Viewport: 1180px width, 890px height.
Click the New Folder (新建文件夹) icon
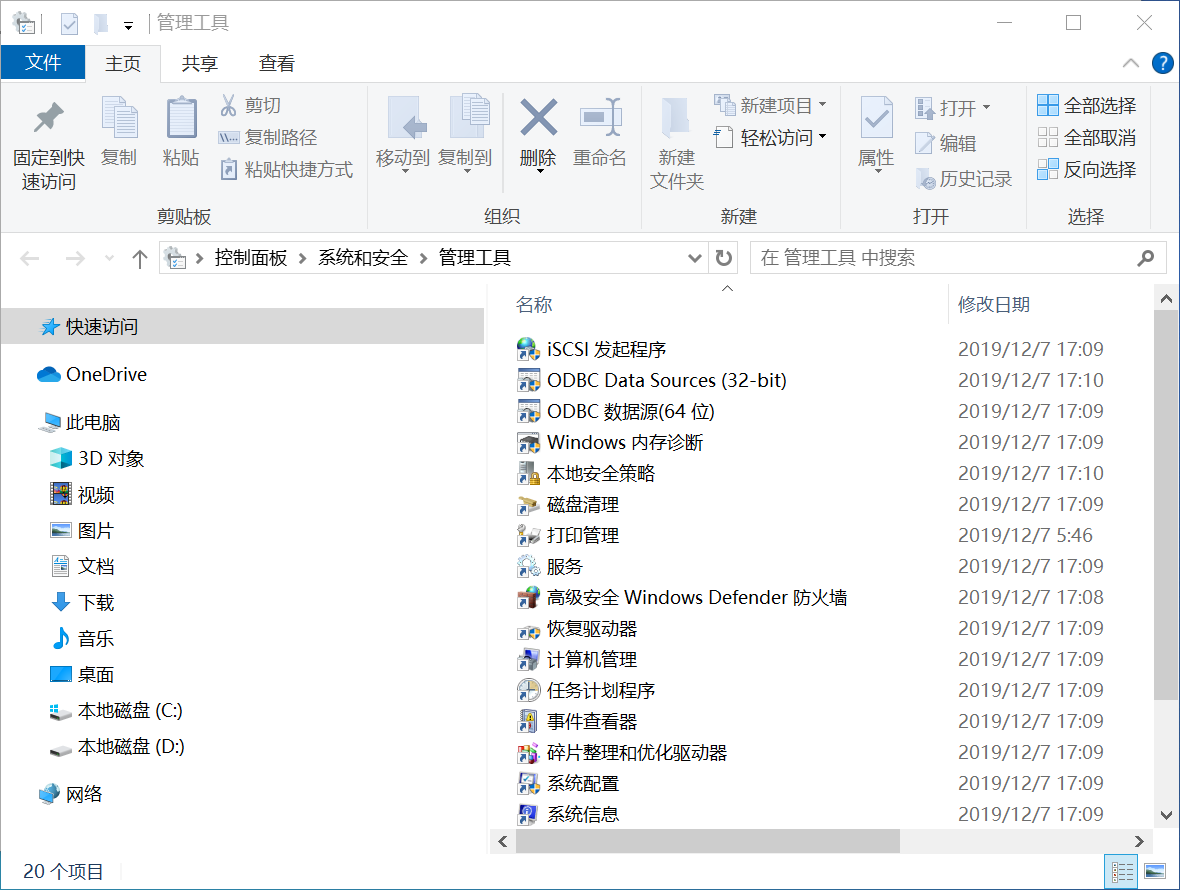click(x=677, y=119)
